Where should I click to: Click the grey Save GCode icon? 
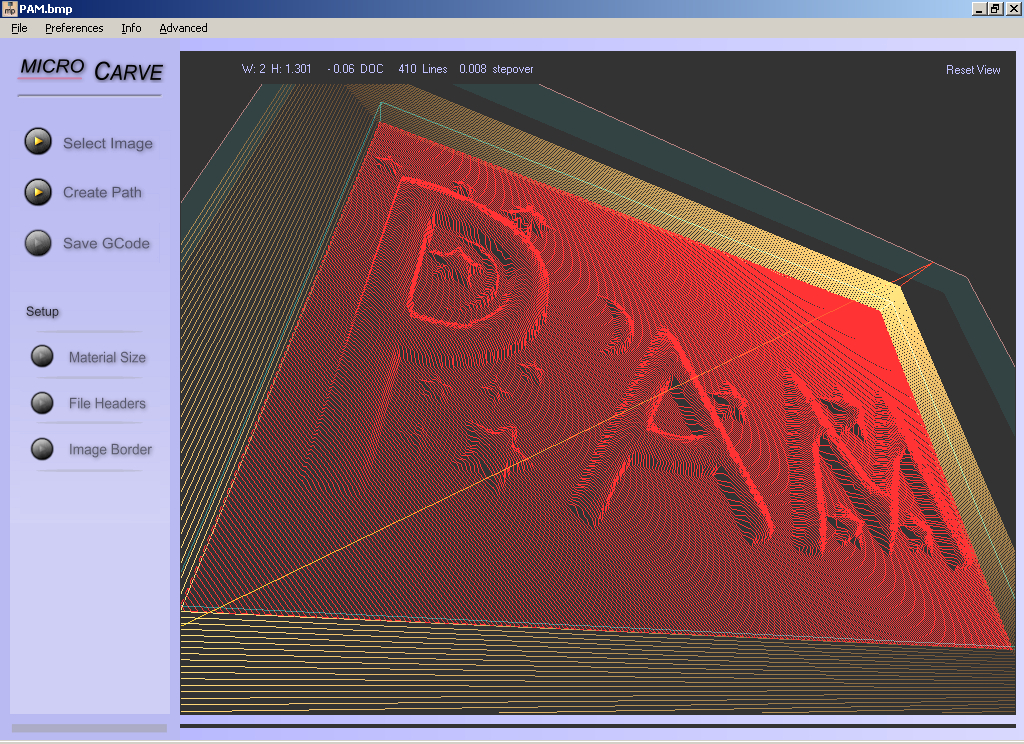point(38,242)
